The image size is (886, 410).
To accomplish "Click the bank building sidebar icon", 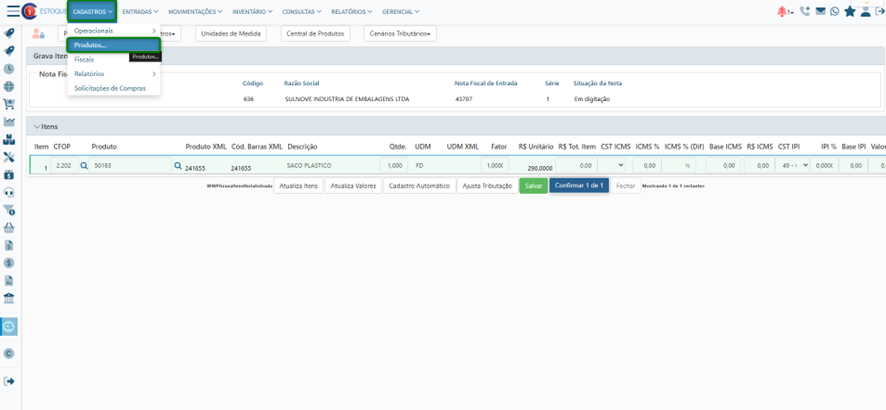I will click(9, 298).
